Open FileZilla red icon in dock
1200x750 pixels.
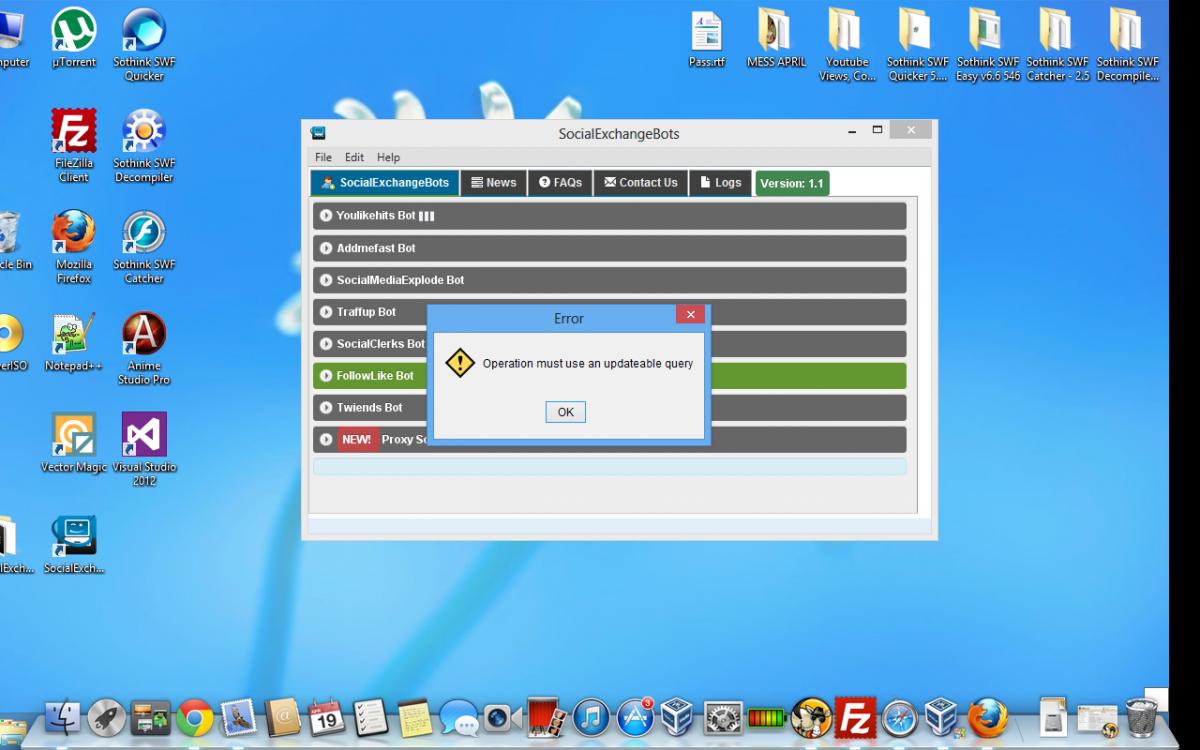(x=855, y=717)
